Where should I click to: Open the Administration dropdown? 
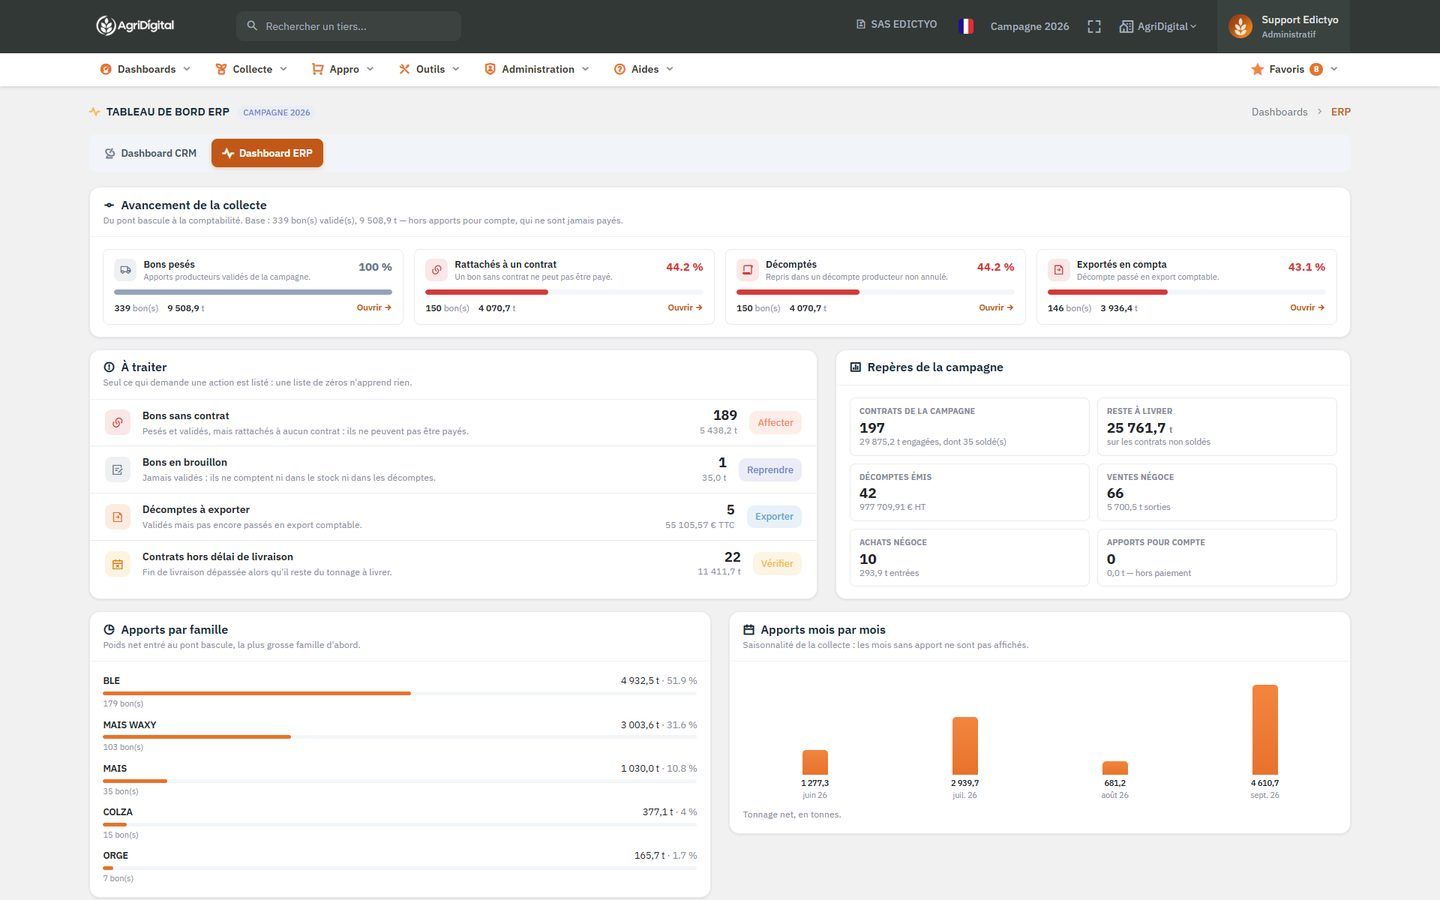[x=537, y=69]
